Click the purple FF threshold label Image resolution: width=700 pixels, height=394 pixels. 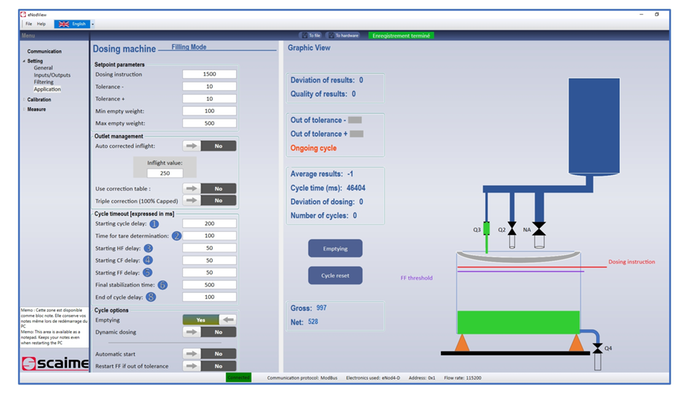point(417,278)
